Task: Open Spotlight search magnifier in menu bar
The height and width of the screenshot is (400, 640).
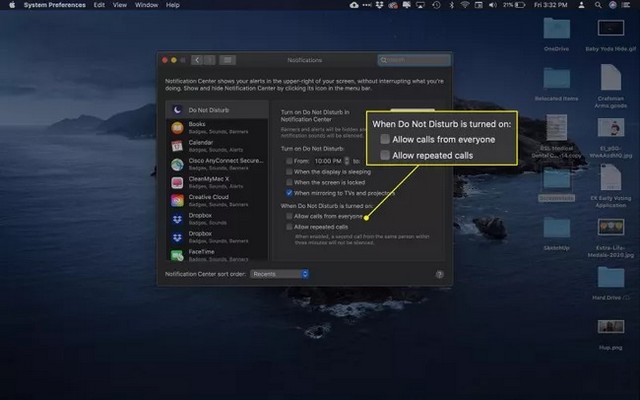Action: 598,5
